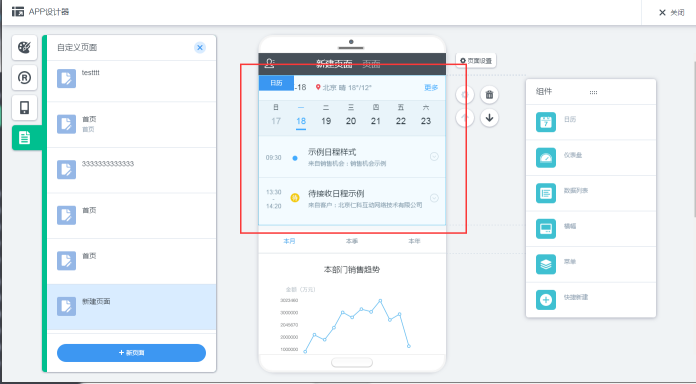696x384 pixels.
Task: Open the theme palette sidebar icon
Action: [x=24, y=48]
